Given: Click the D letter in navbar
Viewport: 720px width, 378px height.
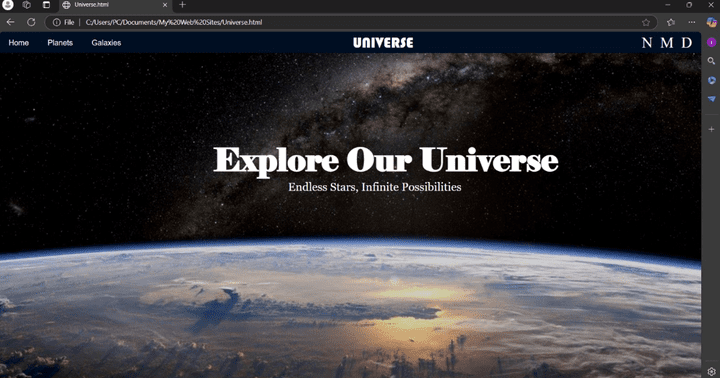Looking at the screenshot, I should pos(686,43).
